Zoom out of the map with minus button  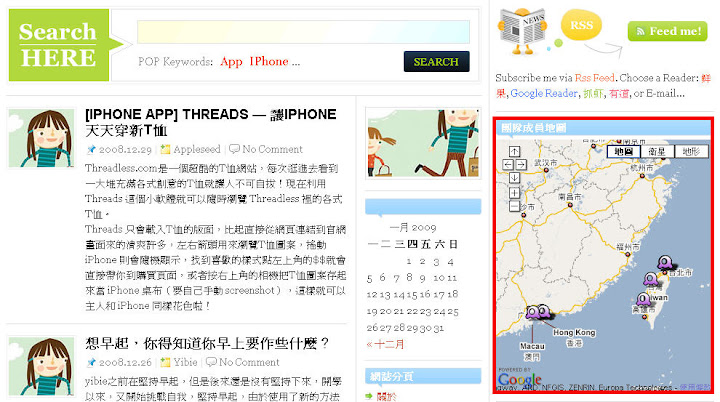514,206
